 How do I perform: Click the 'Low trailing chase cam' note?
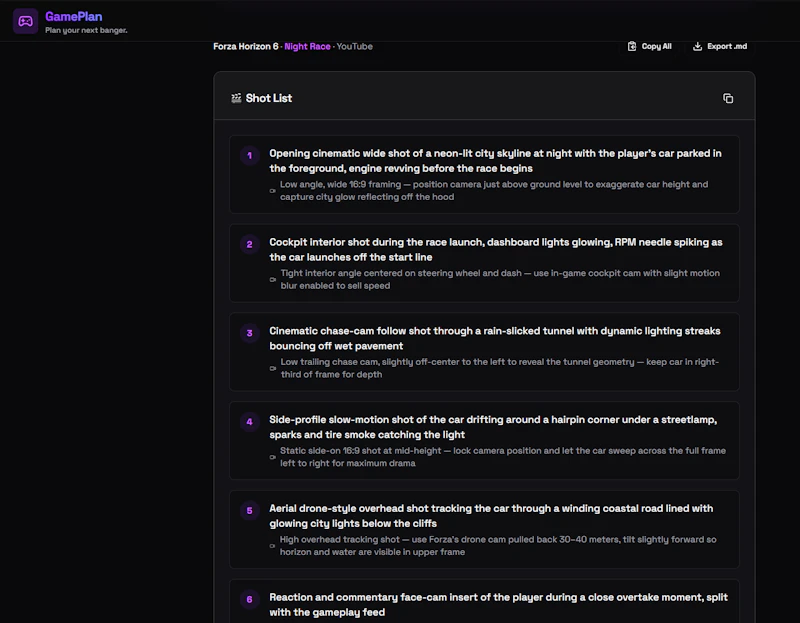coord(499,368)
